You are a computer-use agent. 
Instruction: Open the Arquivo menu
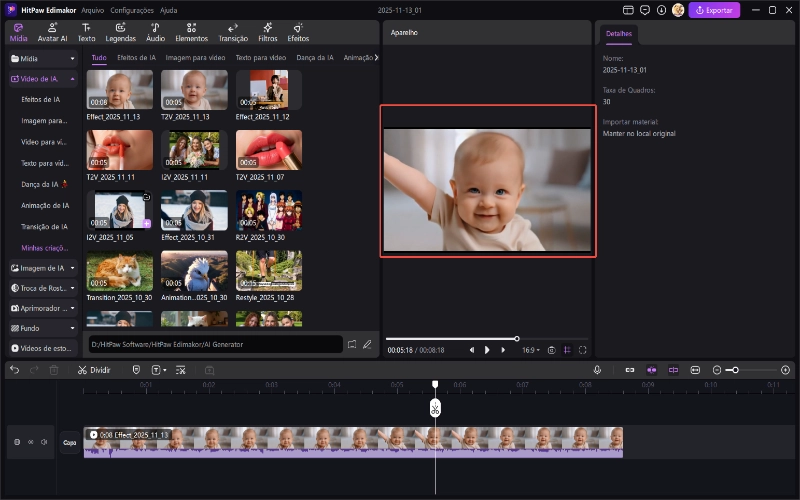(x=92, y=9)
